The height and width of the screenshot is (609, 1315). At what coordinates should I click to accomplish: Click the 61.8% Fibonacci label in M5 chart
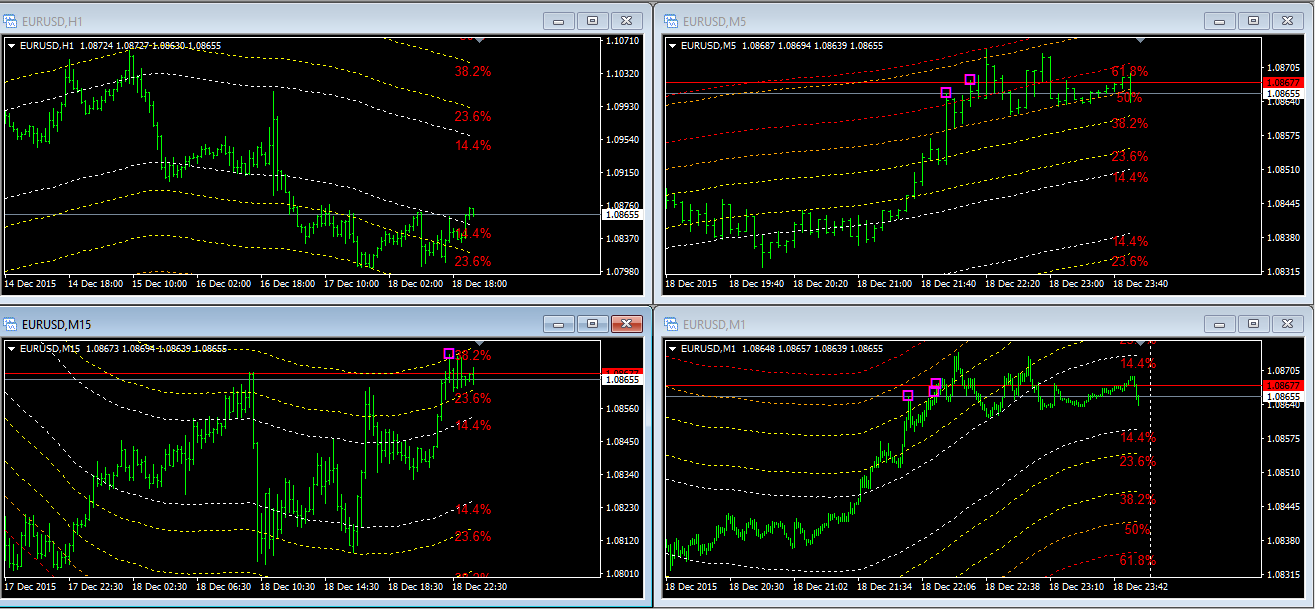pyautogui.click(x=1130, y=71)
